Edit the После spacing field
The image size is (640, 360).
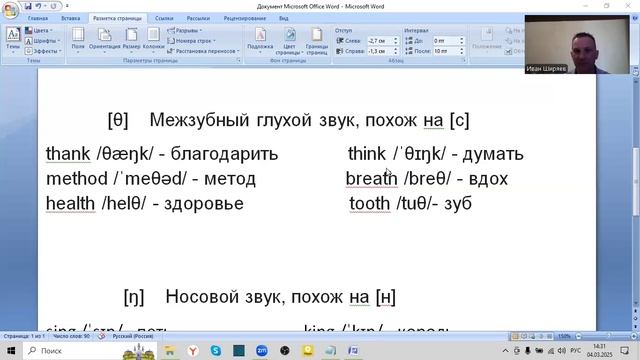tap(446, 51)
